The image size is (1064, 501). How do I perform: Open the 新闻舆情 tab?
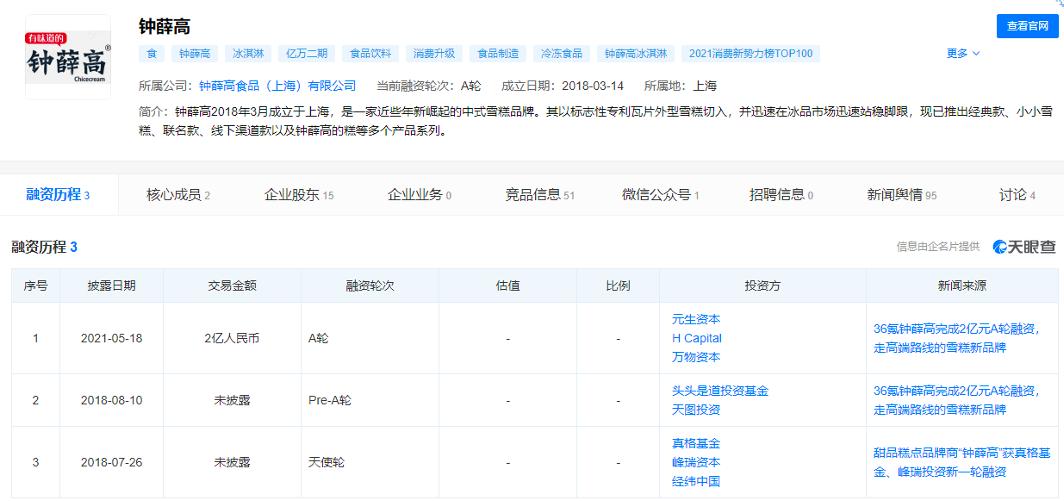[x=902, y=196]
